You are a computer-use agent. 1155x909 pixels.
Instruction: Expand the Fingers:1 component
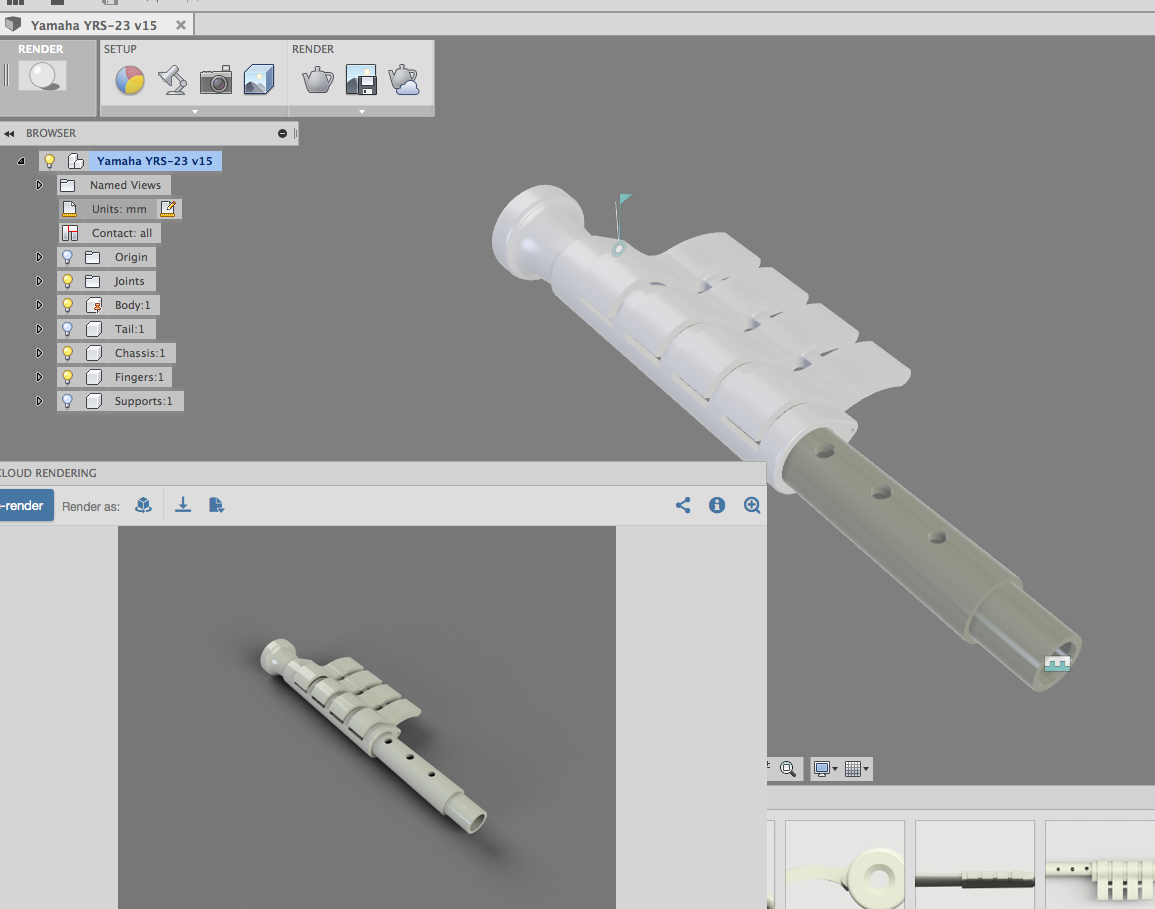[x=39, y=376]
